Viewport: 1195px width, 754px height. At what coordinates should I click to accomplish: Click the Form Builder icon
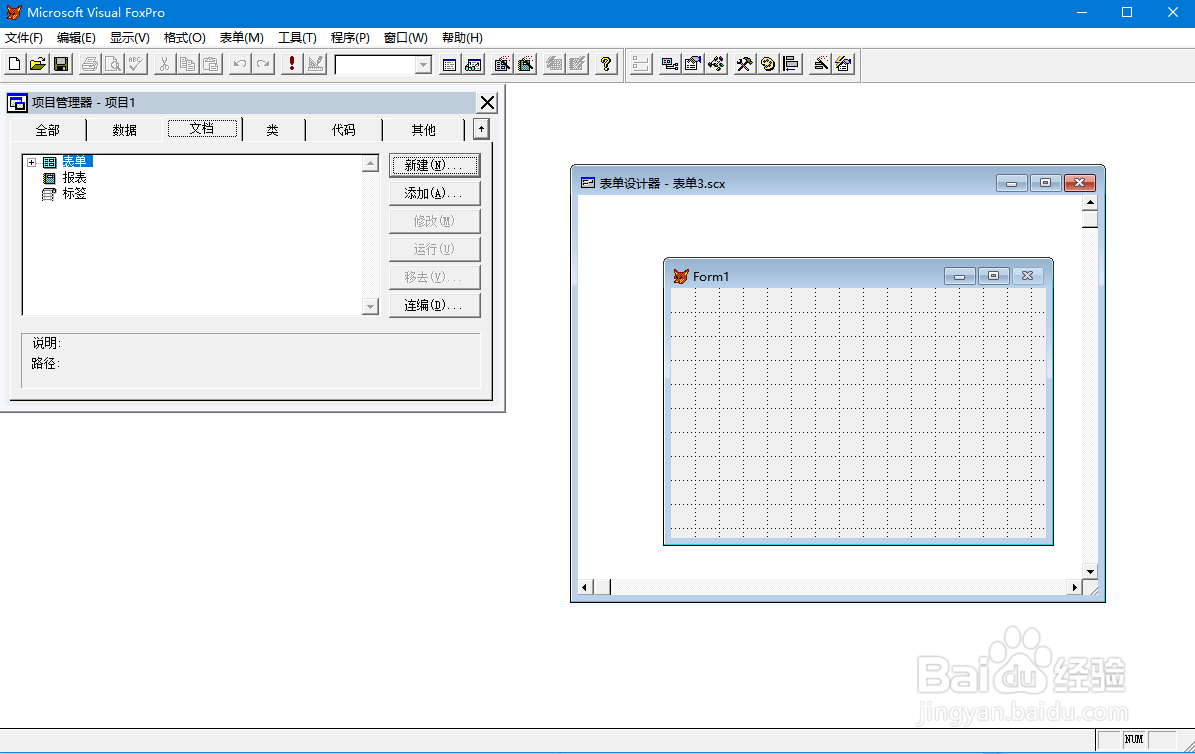click(820, 64)
